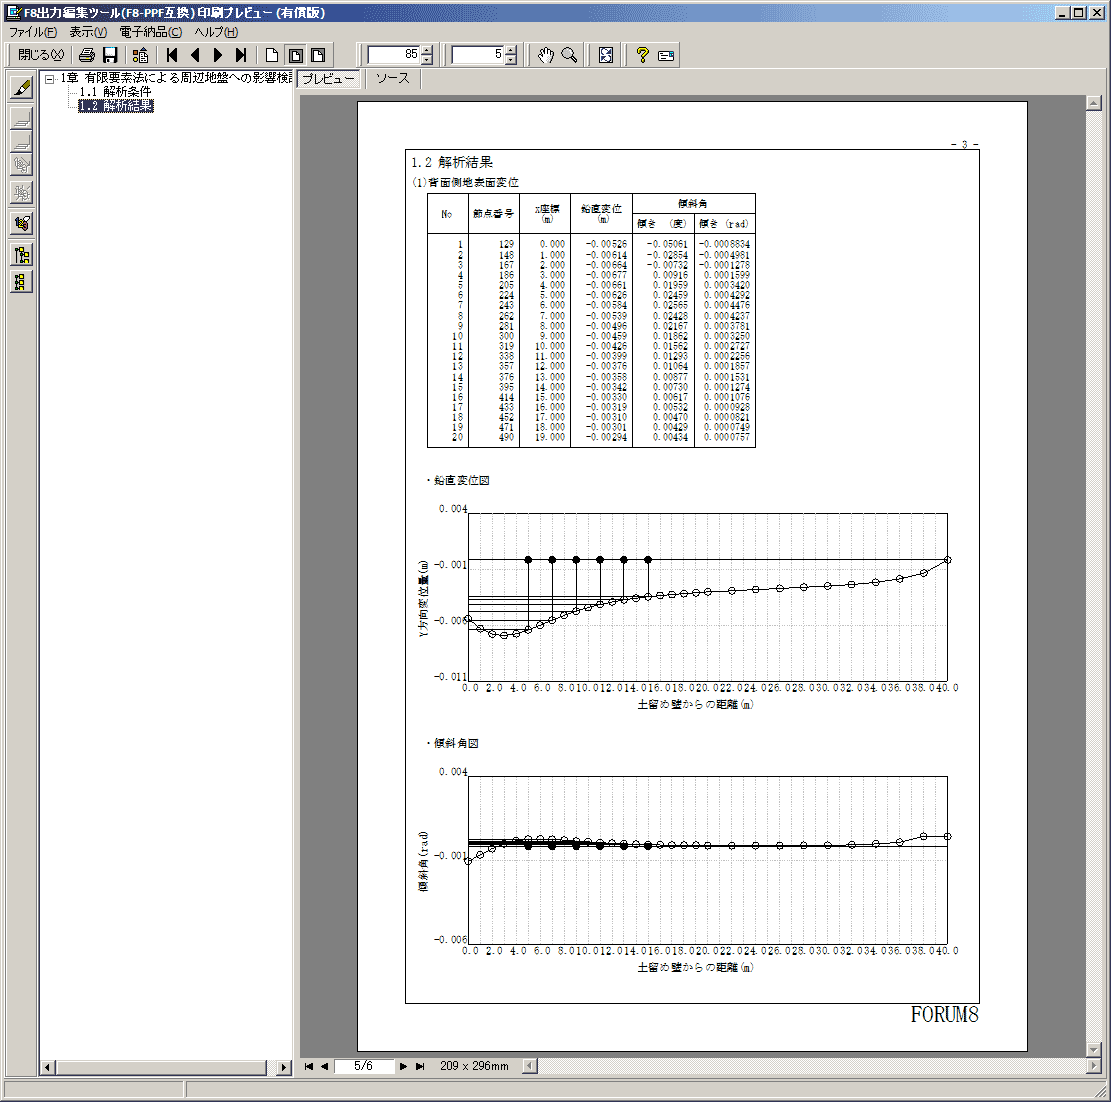The image size is (1111, 1102).
Task: Increase the zoom value 85 with up arrow
Action: pos(428,50)
